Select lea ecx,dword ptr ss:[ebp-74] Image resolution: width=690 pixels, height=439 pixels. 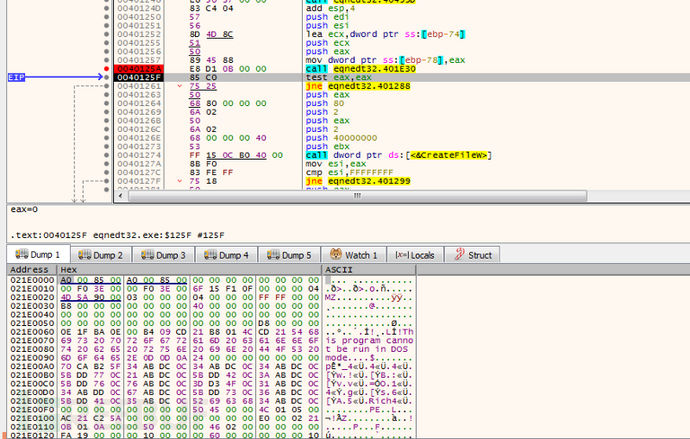pyautogui.click(x=385, y=34)
